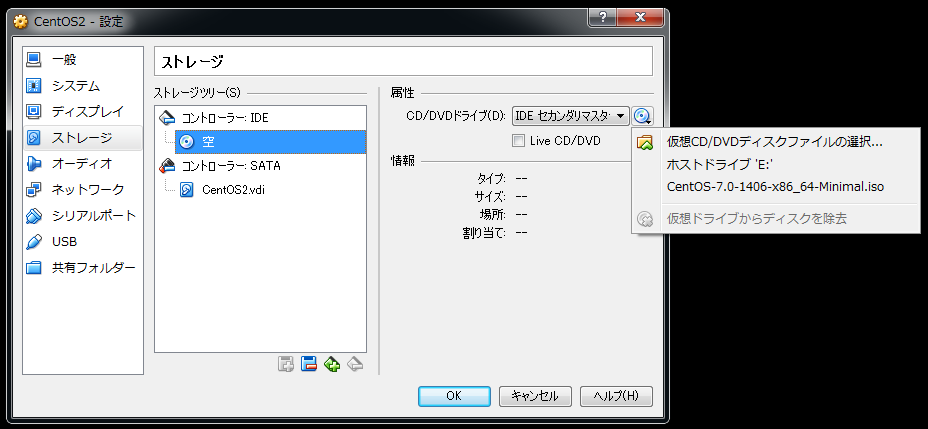Click the 共有フォルダー folder icon
This screenshot has height=429, width=928.
click(x=34, y=267)
